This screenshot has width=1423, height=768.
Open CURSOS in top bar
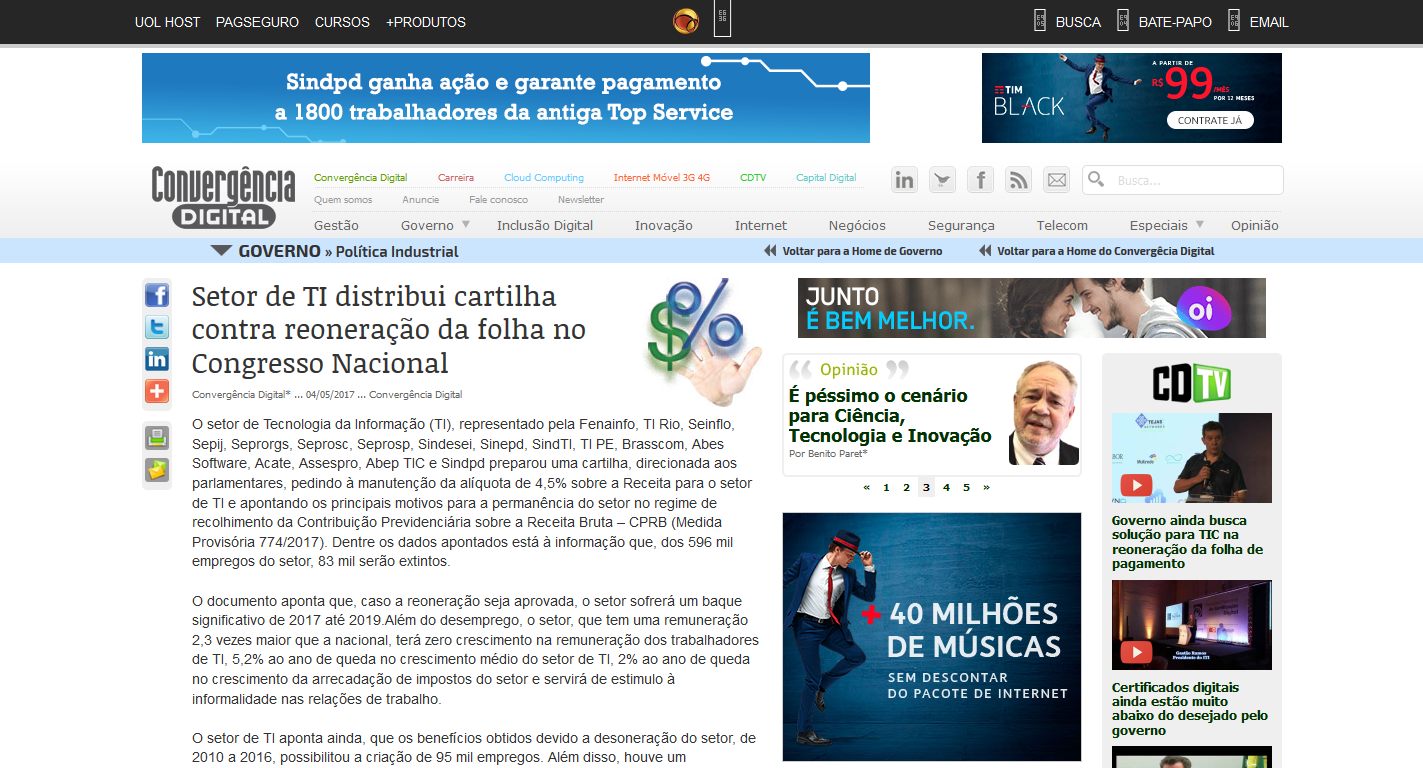coord(342,22)
